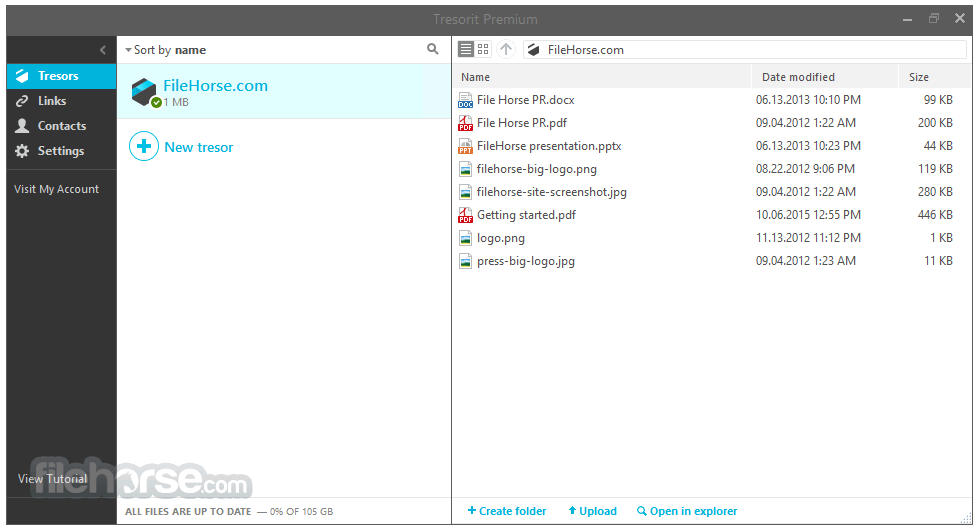Viewport: 977px width, 529px height.
Task: Click the Visit My Account link
Action: click(x=57, y=189)
